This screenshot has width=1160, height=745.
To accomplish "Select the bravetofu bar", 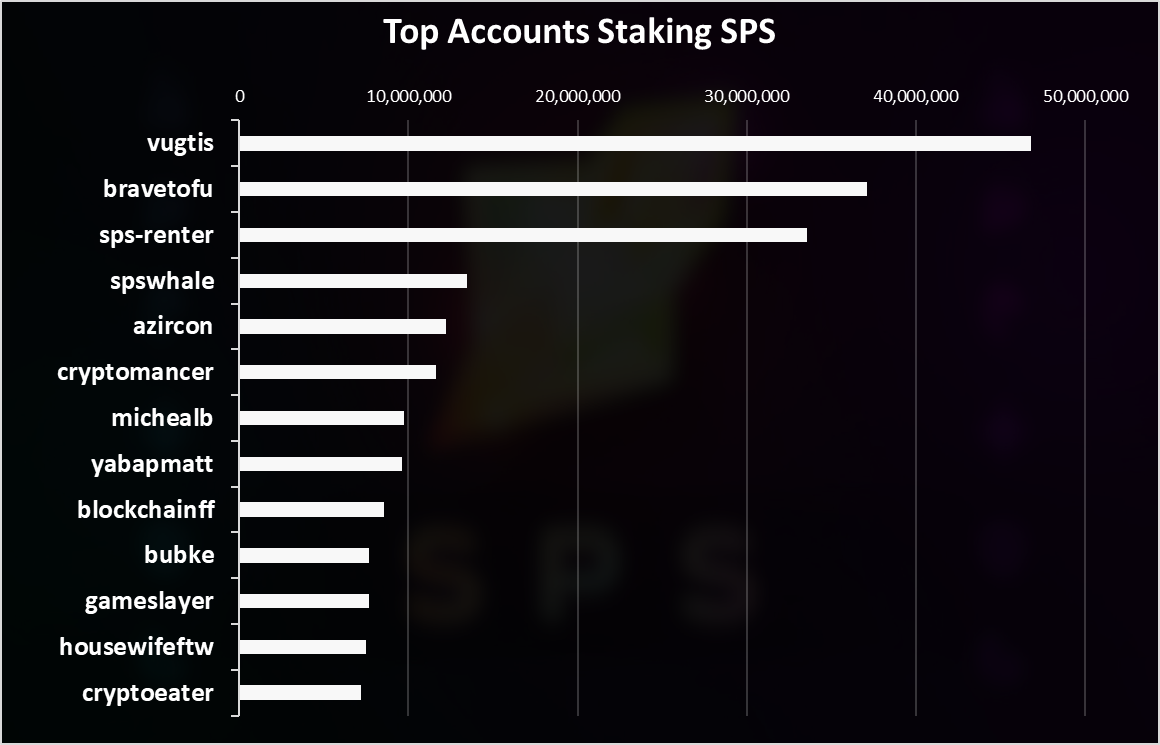I will (553, 189).
